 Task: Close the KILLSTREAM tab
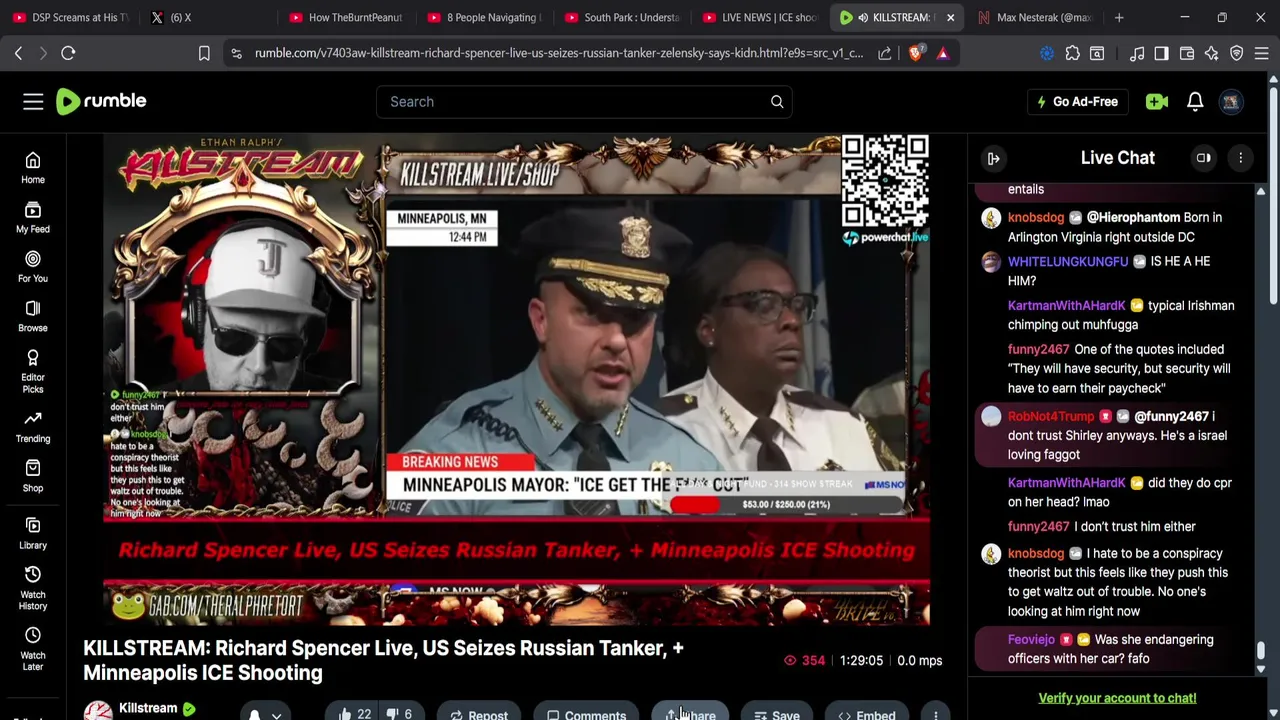950,17
